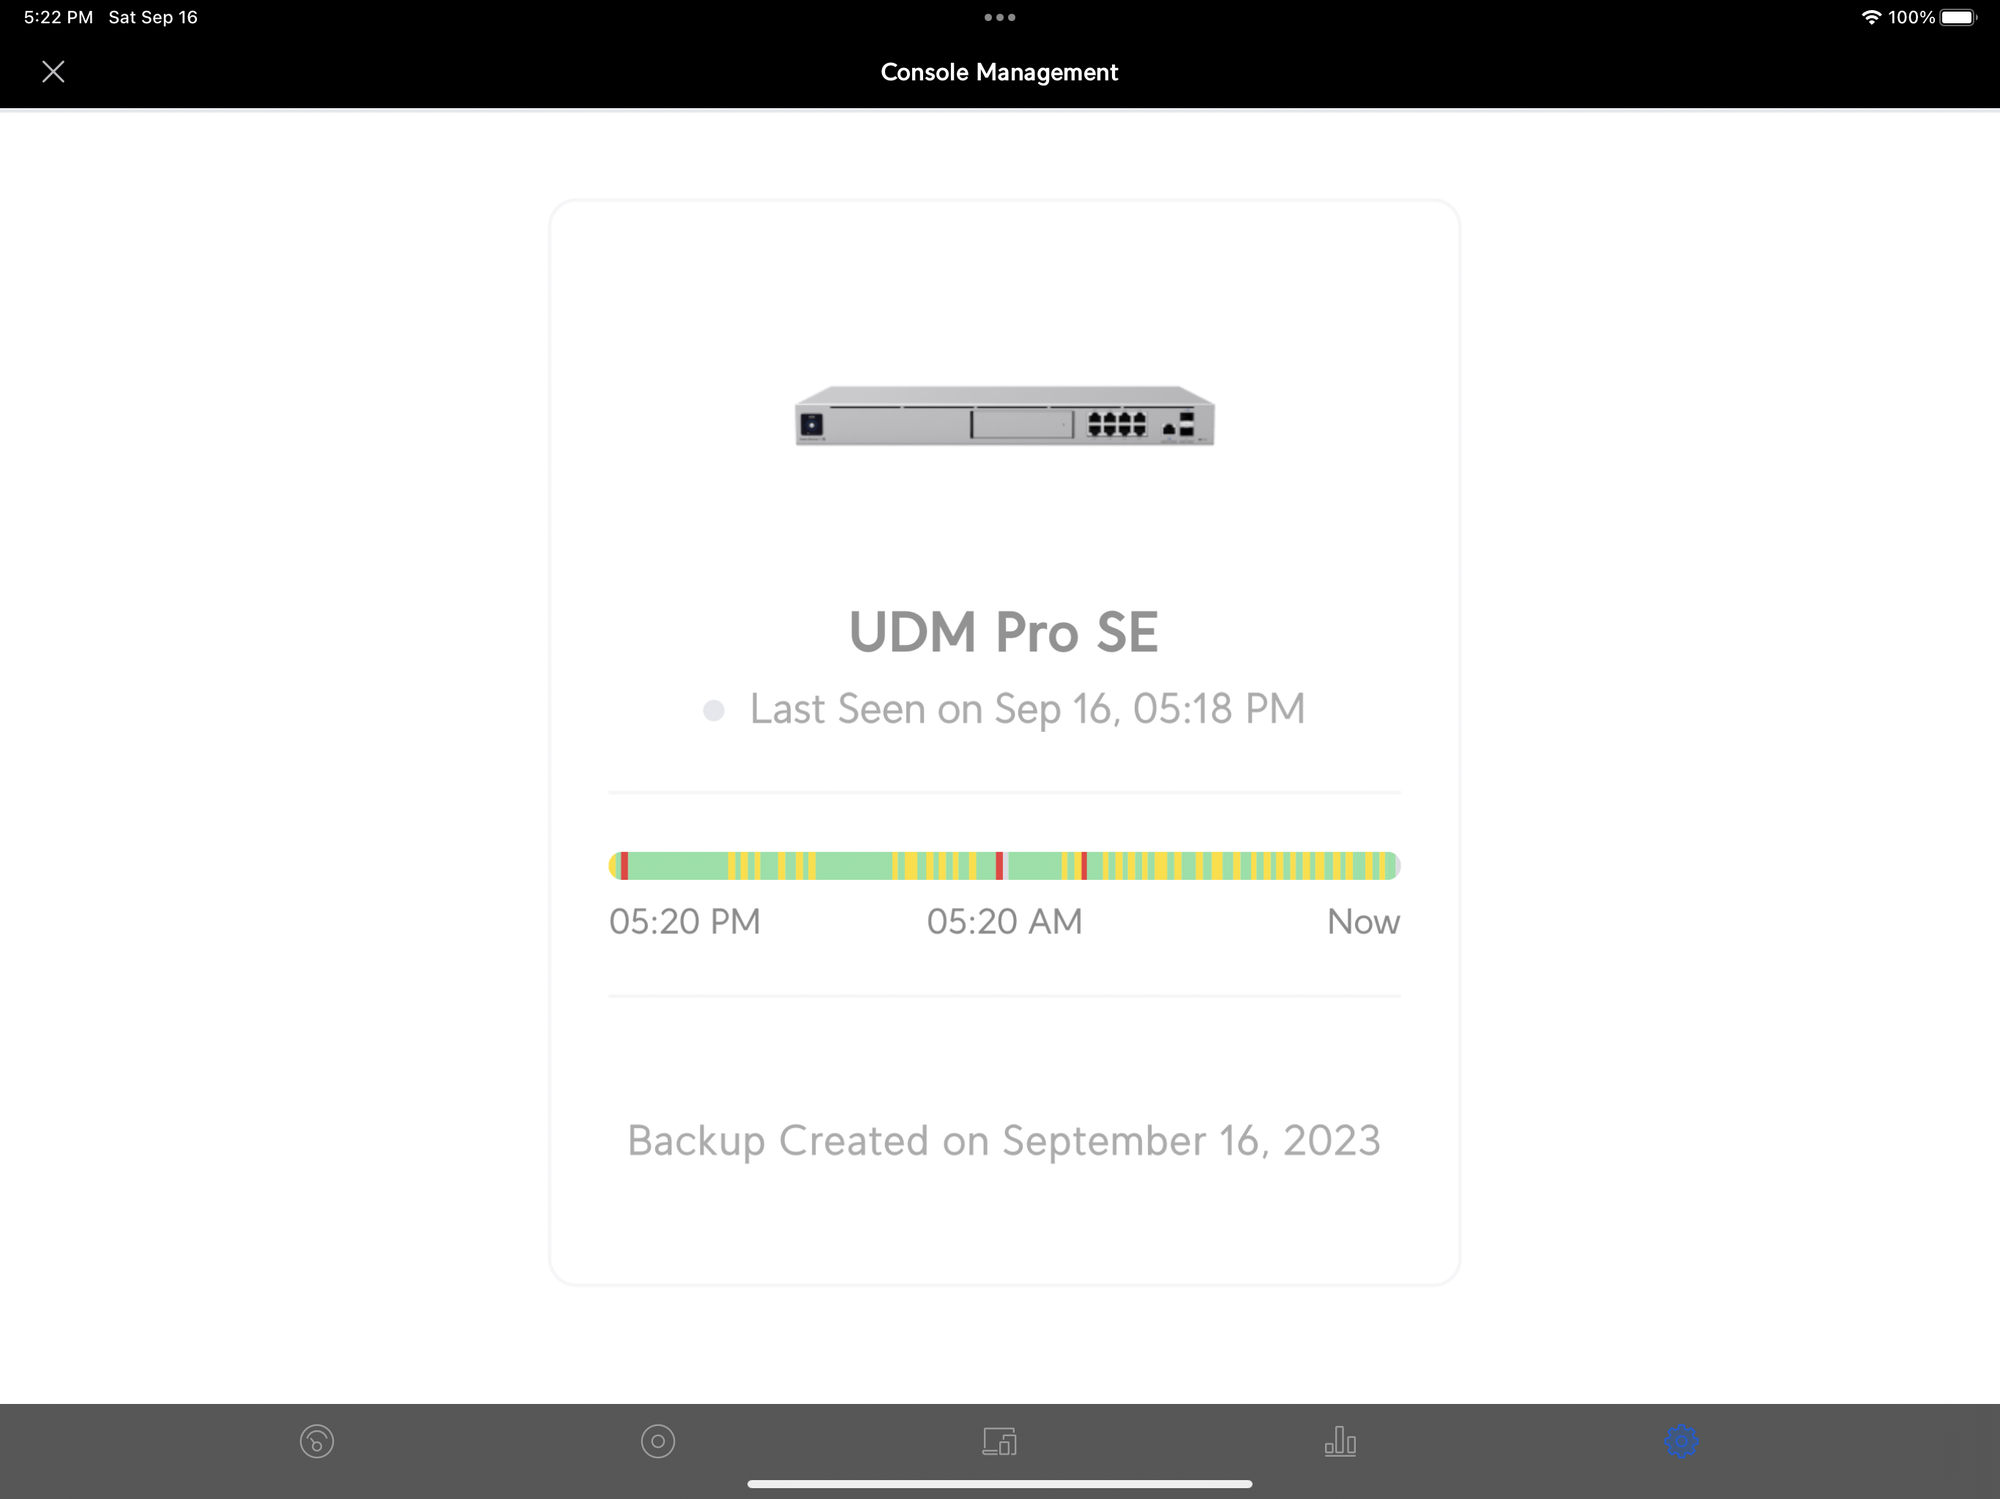The image size is (2000, 1499).
Task: Tap the 05:20 PM timeline label
Action: (x=685, y=921)
